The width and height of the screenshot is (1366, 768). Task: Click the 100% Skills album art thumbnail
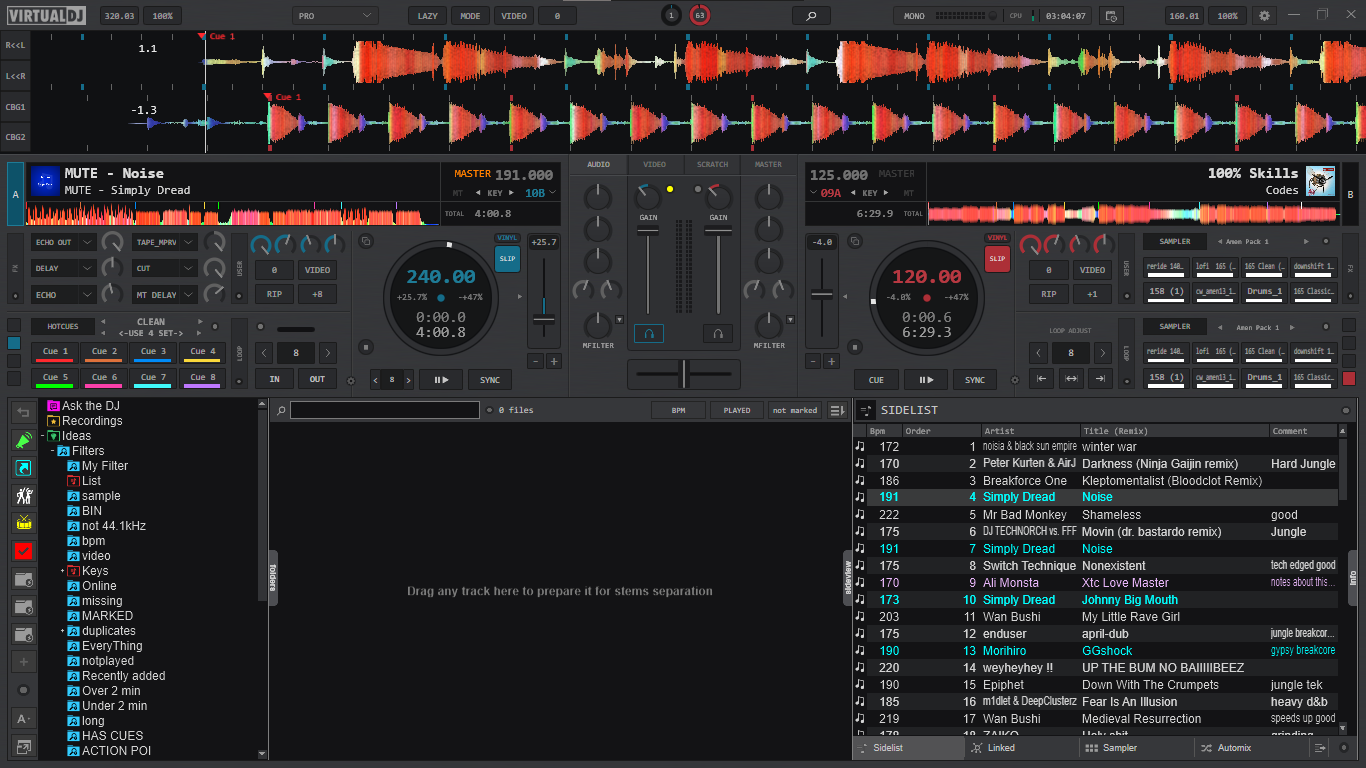(x=1321, y=180)
